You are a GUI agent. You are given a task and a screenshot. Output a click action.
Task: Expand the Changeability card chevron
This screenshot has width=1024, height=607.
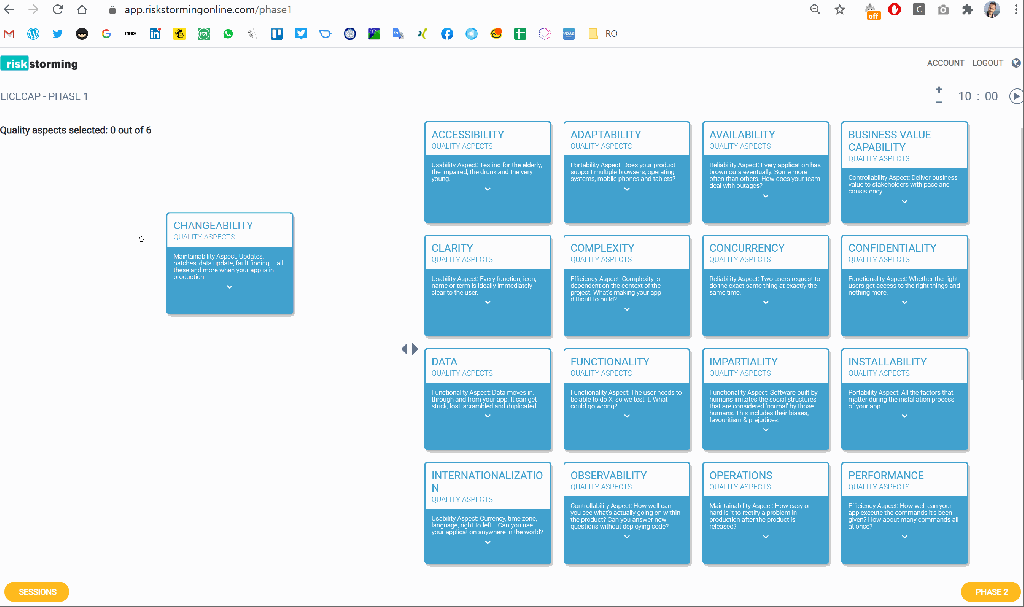(x=230, y=287)
